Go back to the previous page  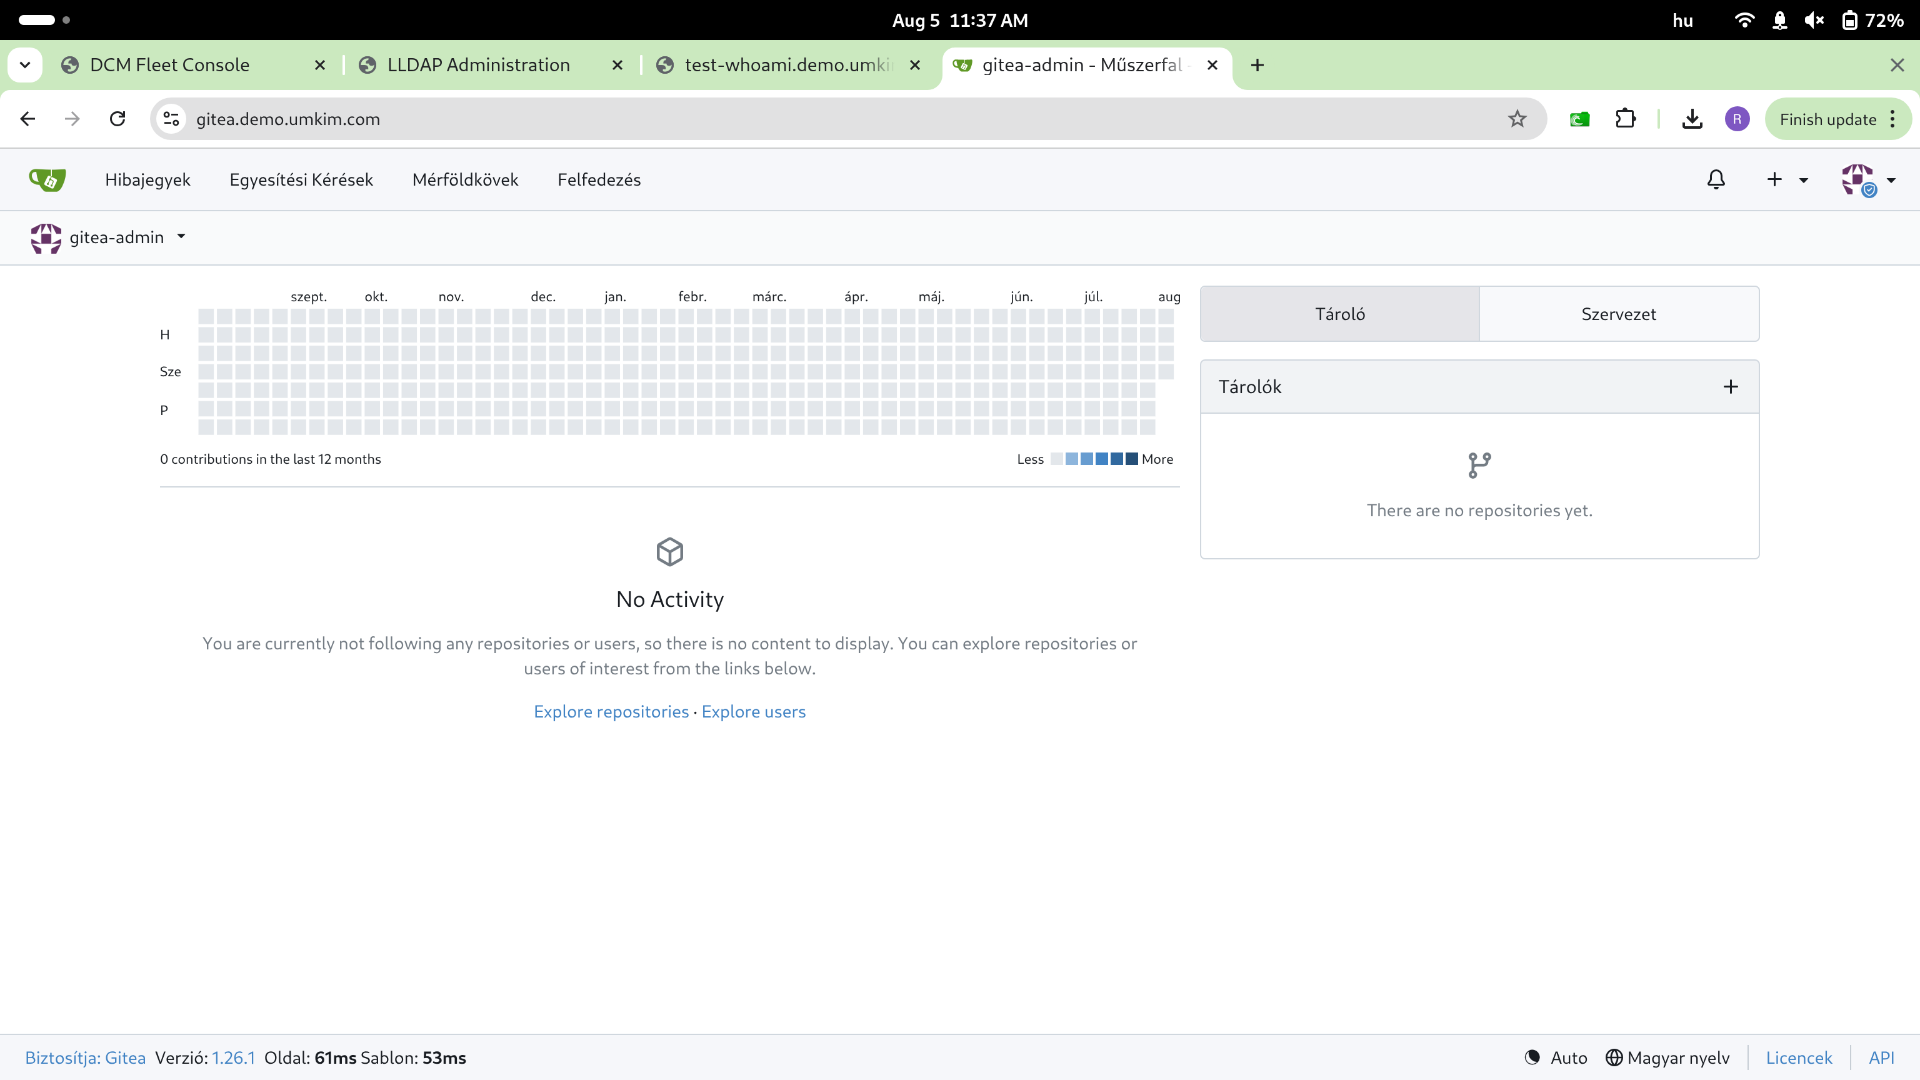pyautogui.click(x=28, y=119)
